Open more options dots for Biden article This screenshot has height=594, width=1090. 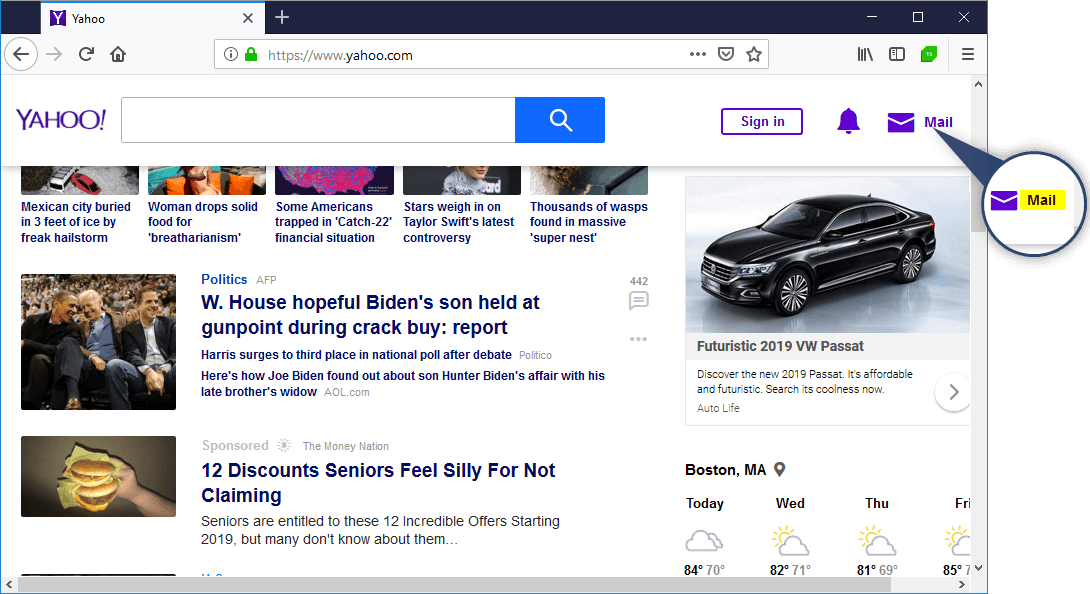(638, 339)
